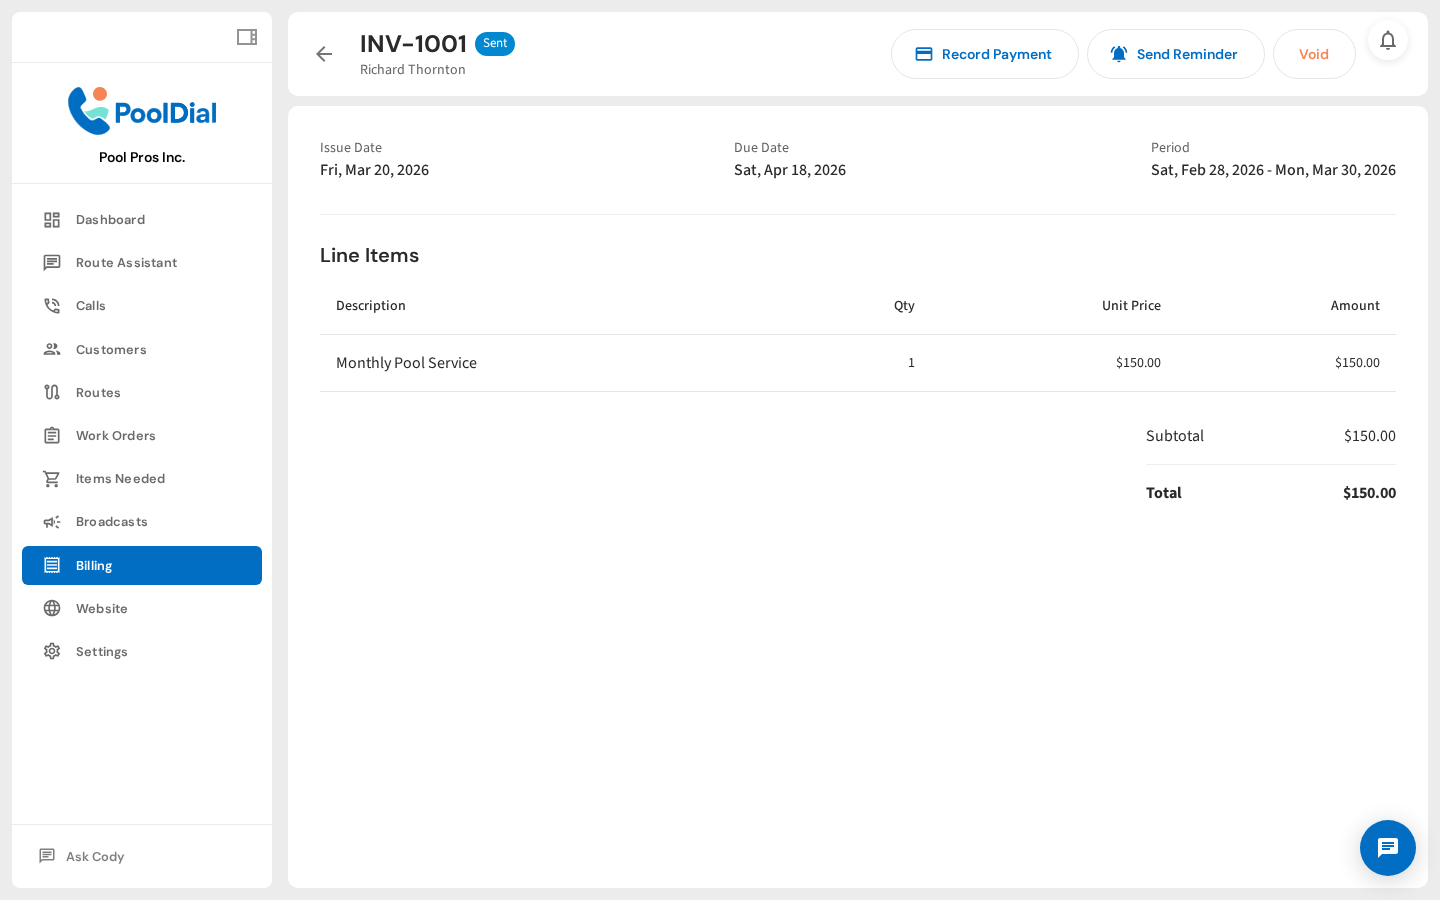Open Items Needed shopping cart icon

point(52,478)
